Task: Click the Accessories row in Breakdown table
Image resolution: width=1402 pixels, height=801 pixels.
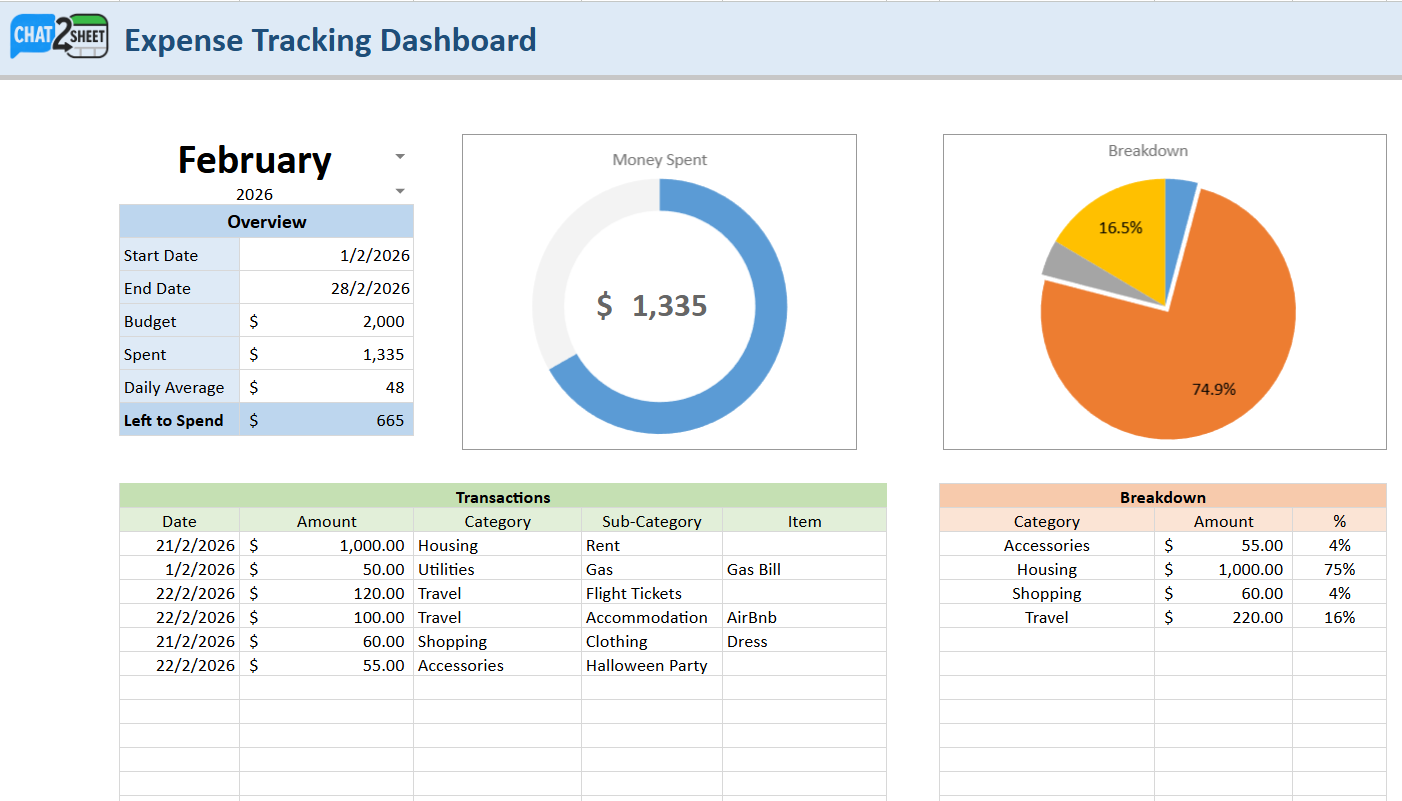Action: coord(1046,545)
